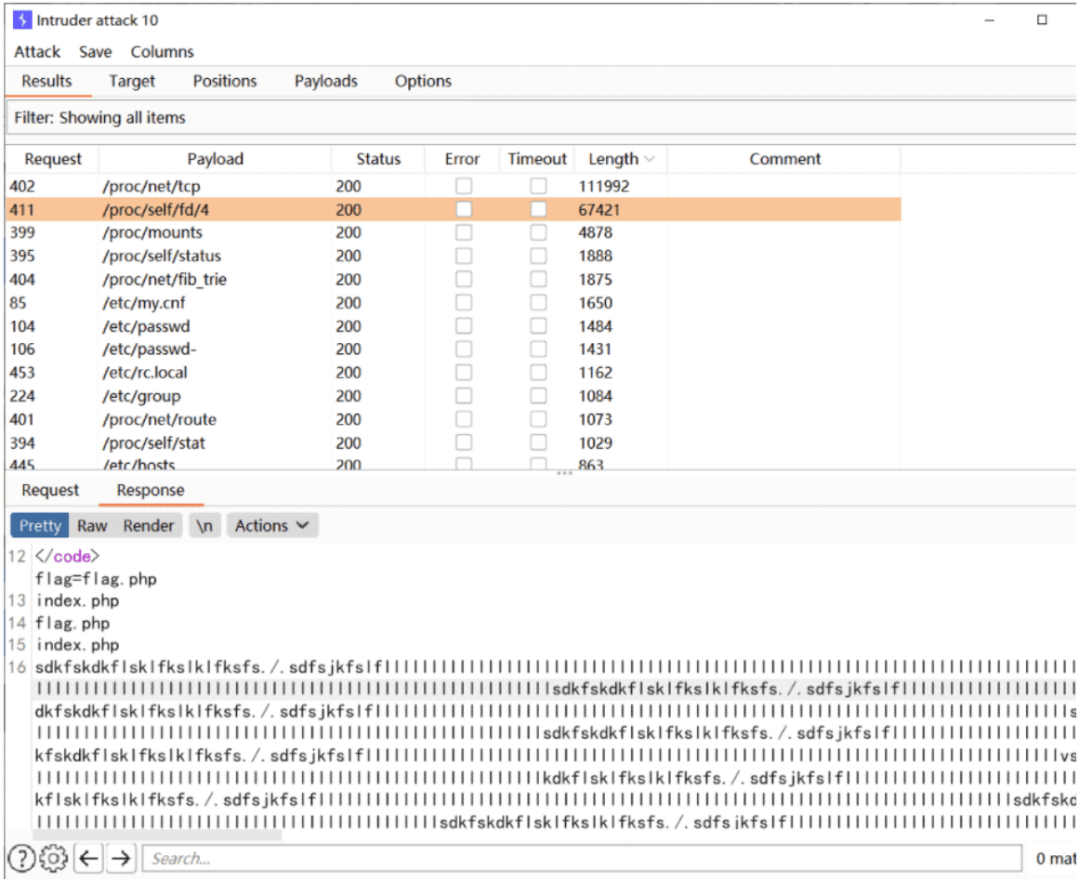Screen dimensions: 1080x882
Task: Select the /proc/self/status payload row
Action: (453, 255)
